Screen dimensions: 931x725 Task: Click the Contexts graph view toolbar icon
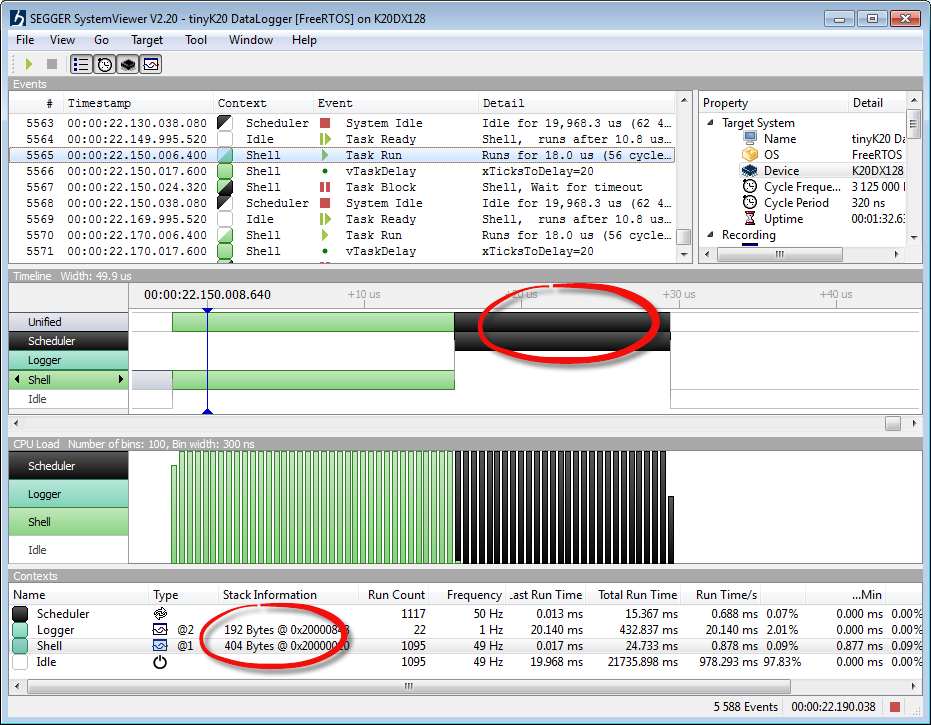(151, 64)
